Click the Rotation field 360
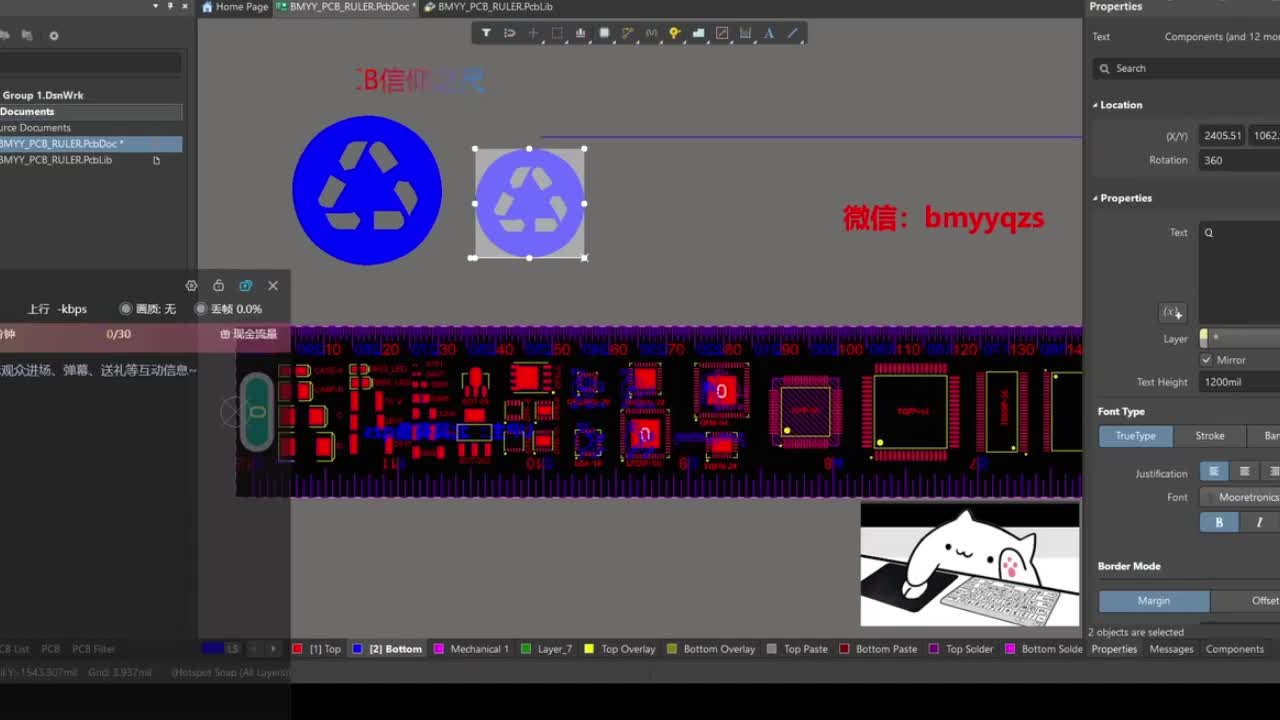Viewport: 1280px width, 720px height. point(1239,160)
